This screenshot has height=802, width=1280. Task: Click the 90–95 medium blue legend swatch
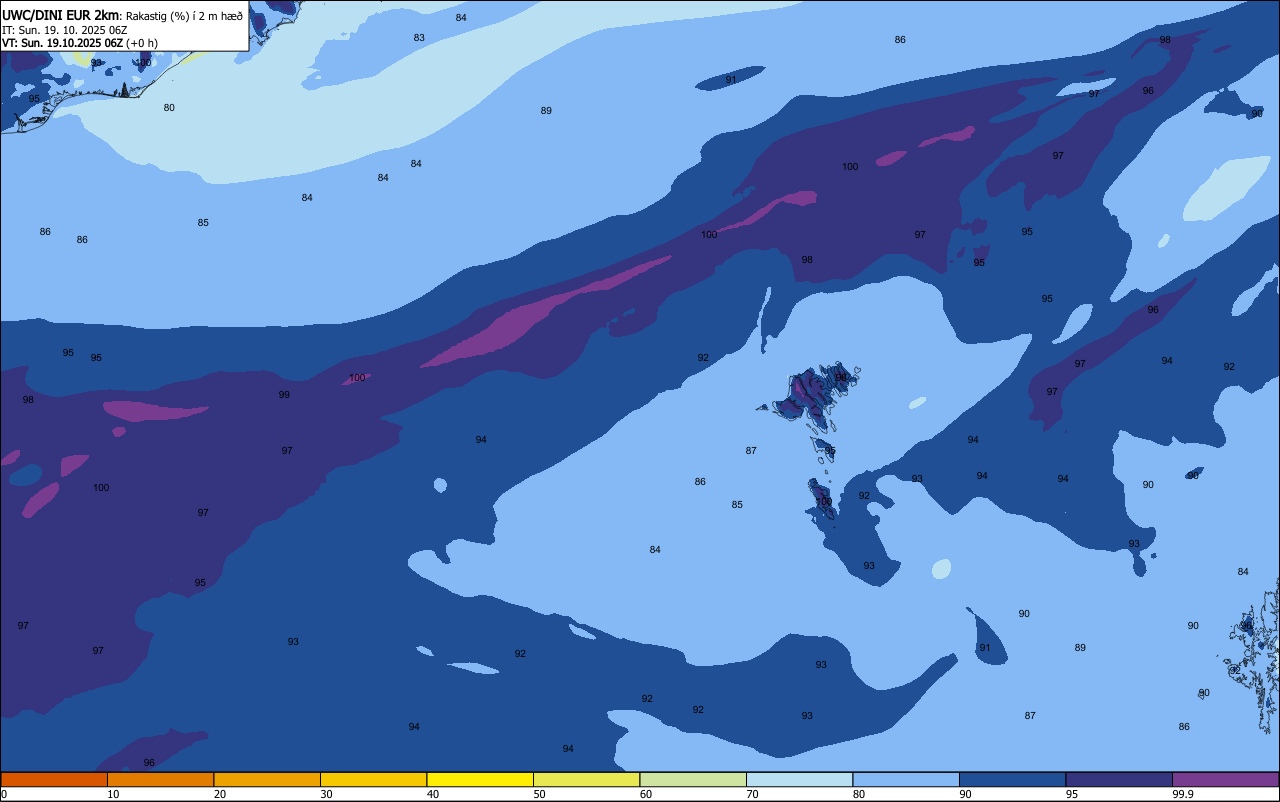point(1012,779)
